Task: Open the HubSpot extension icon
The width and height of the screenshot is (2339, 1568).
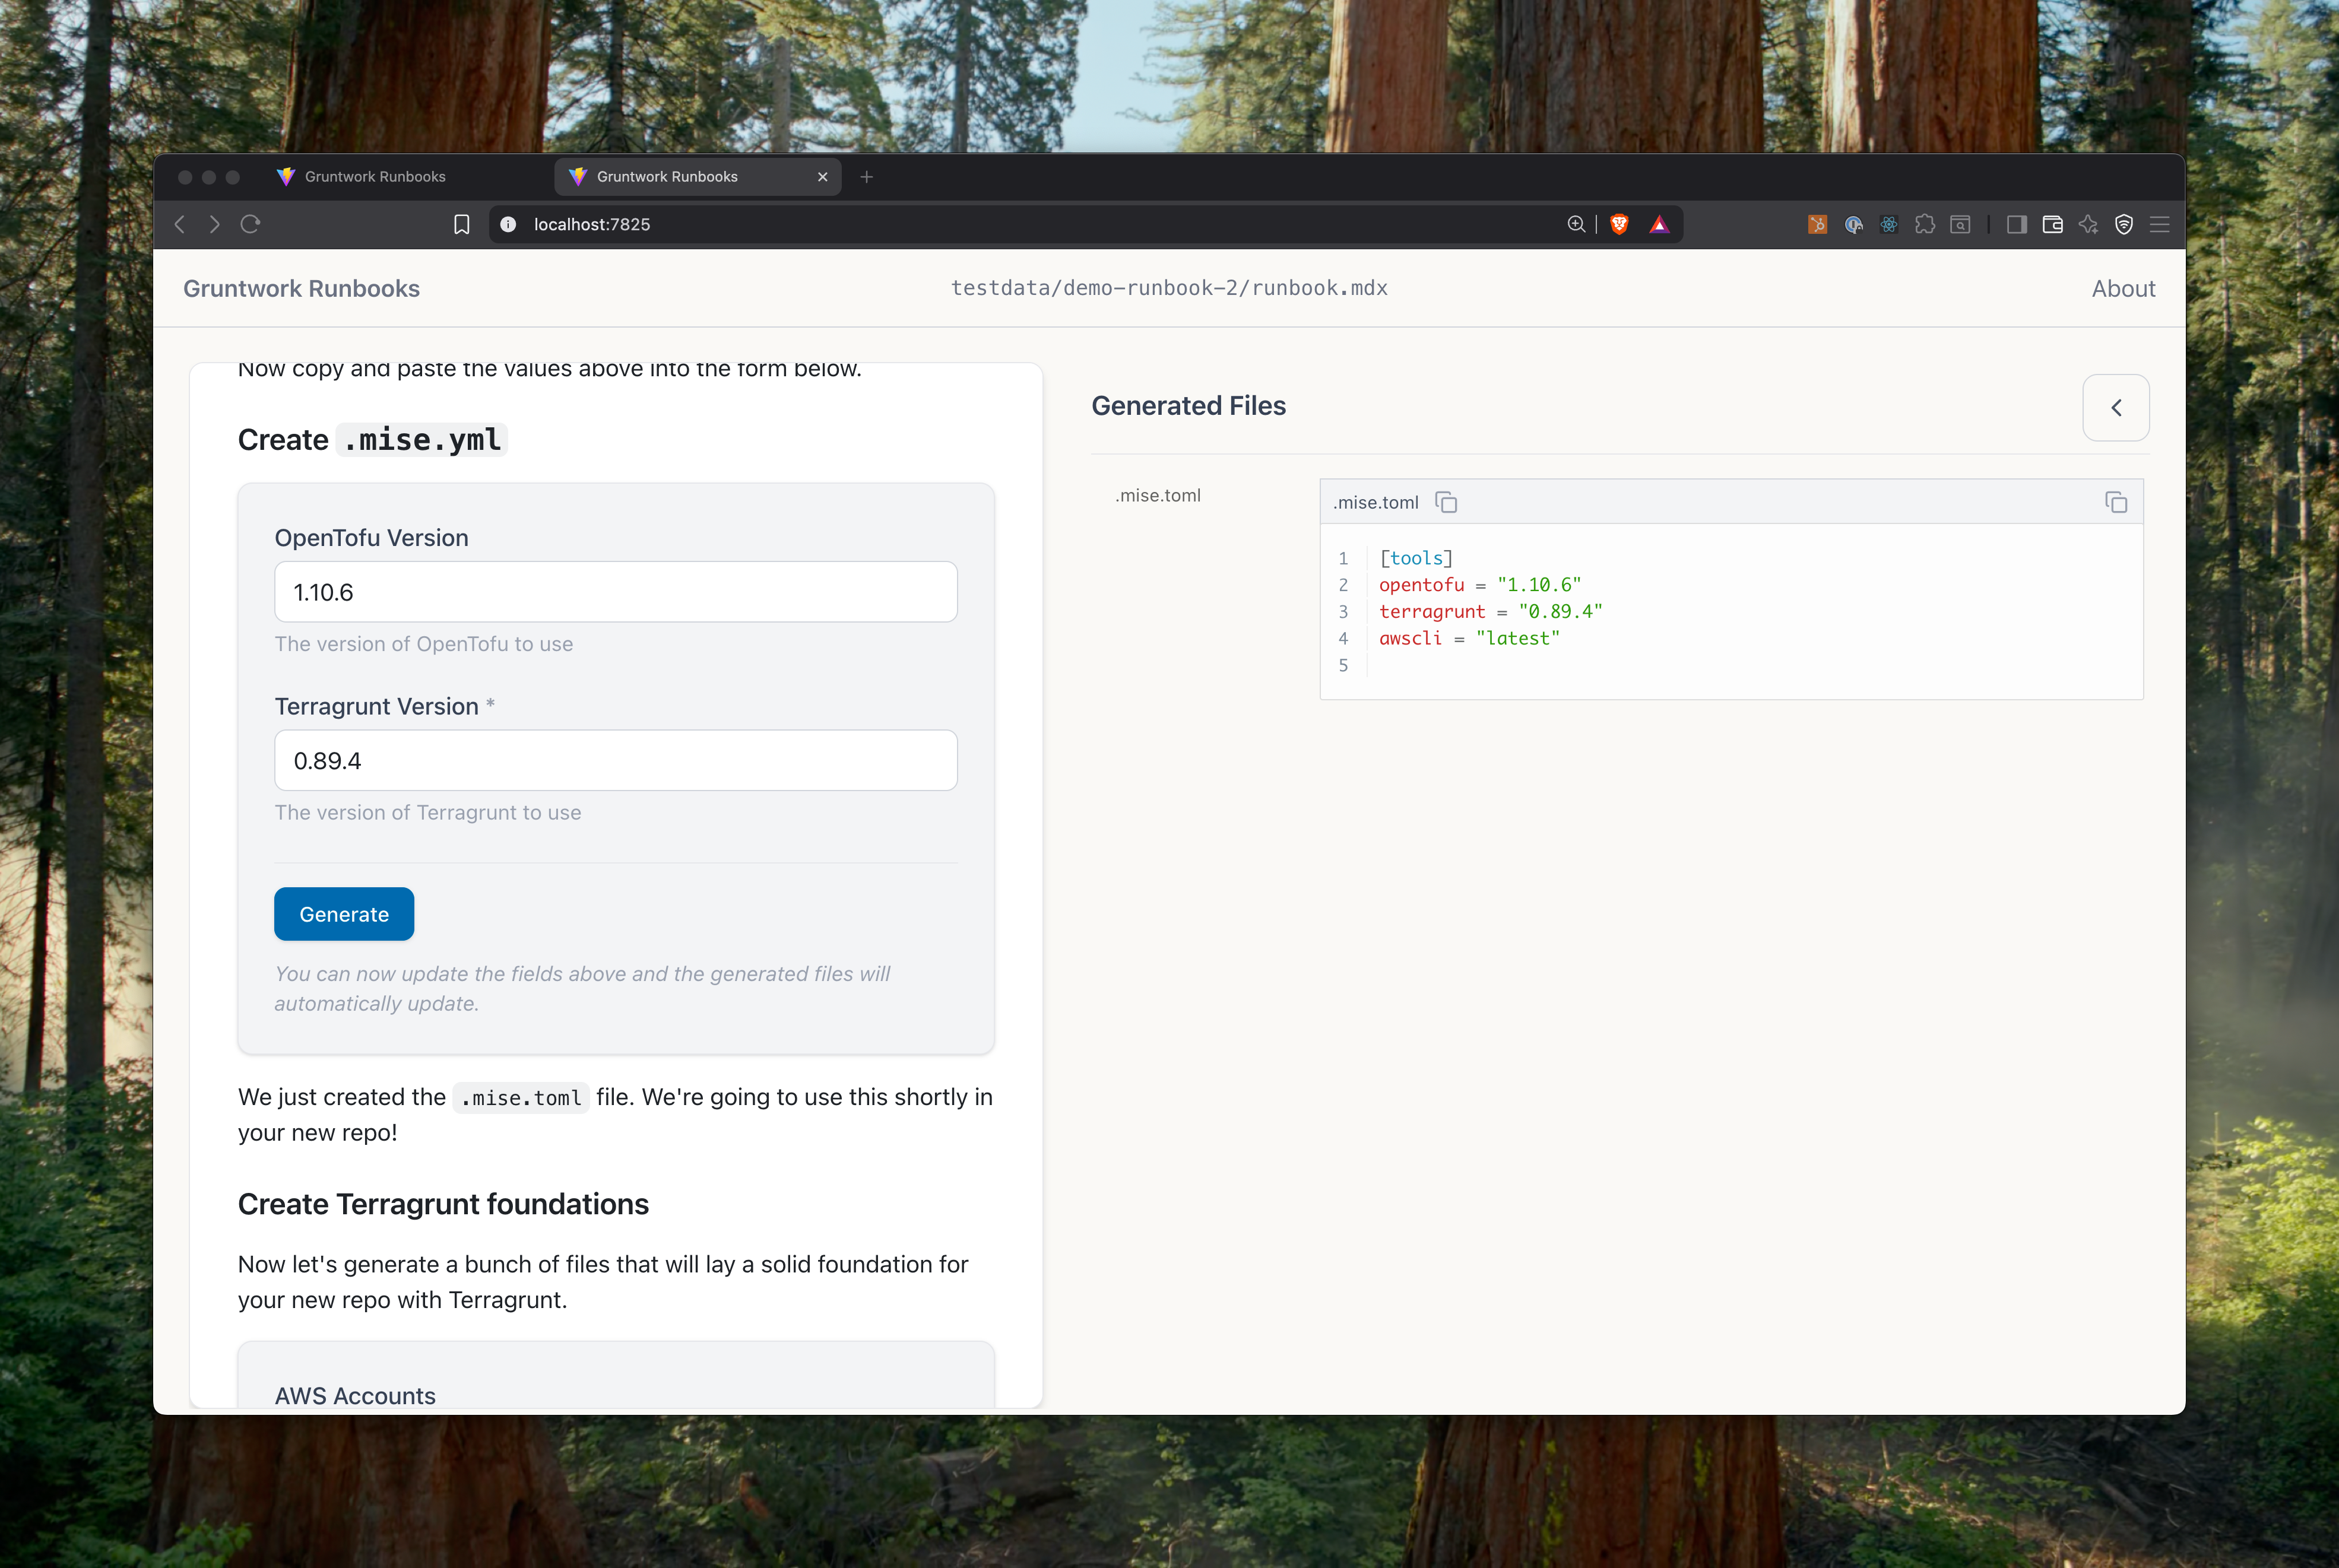Action: (x=1817, y=224)
